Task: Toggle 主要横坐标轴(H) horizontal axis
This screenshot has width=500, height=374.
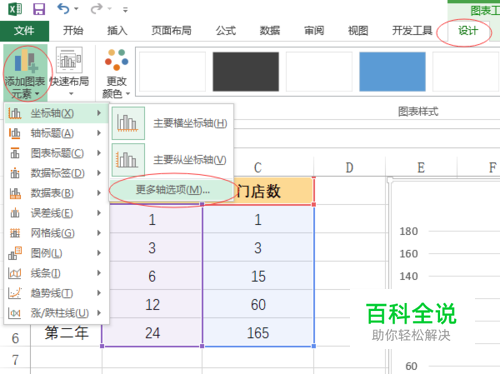Action: (x=171, y=123)
